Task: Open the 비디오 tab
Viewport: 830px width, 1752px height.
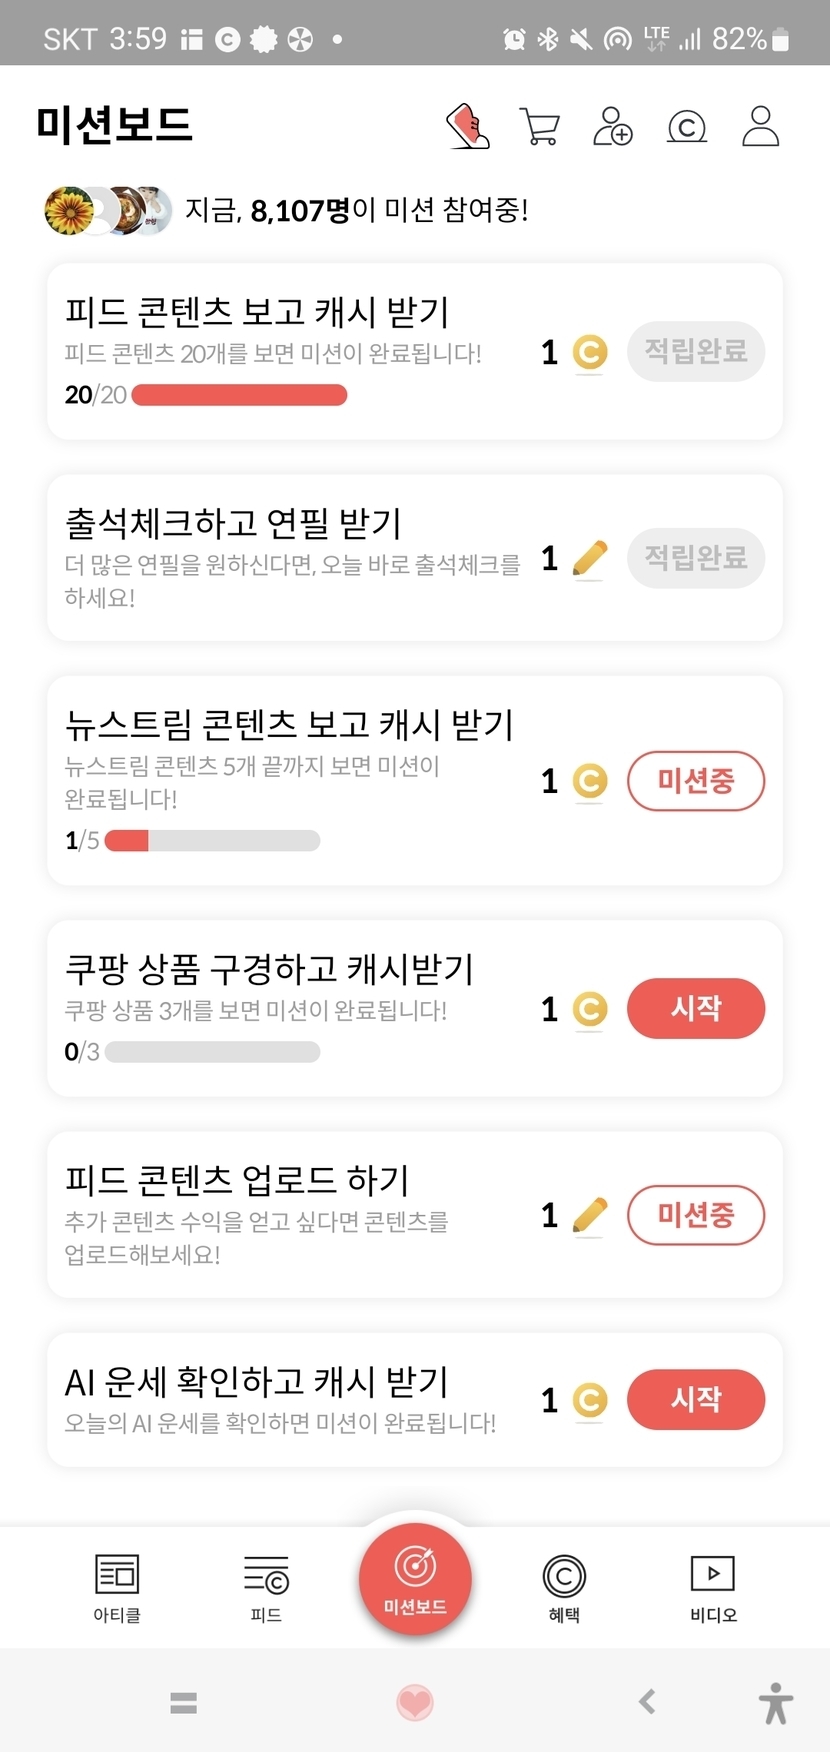Action: point(713,1587)
